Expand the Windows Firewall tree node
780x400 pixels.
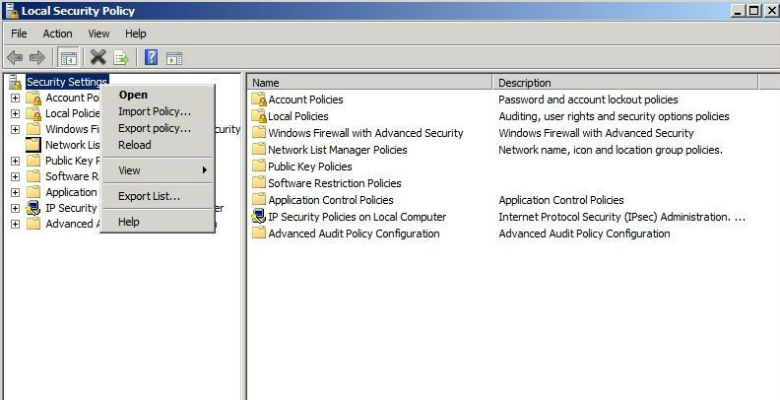click(15, 129)
